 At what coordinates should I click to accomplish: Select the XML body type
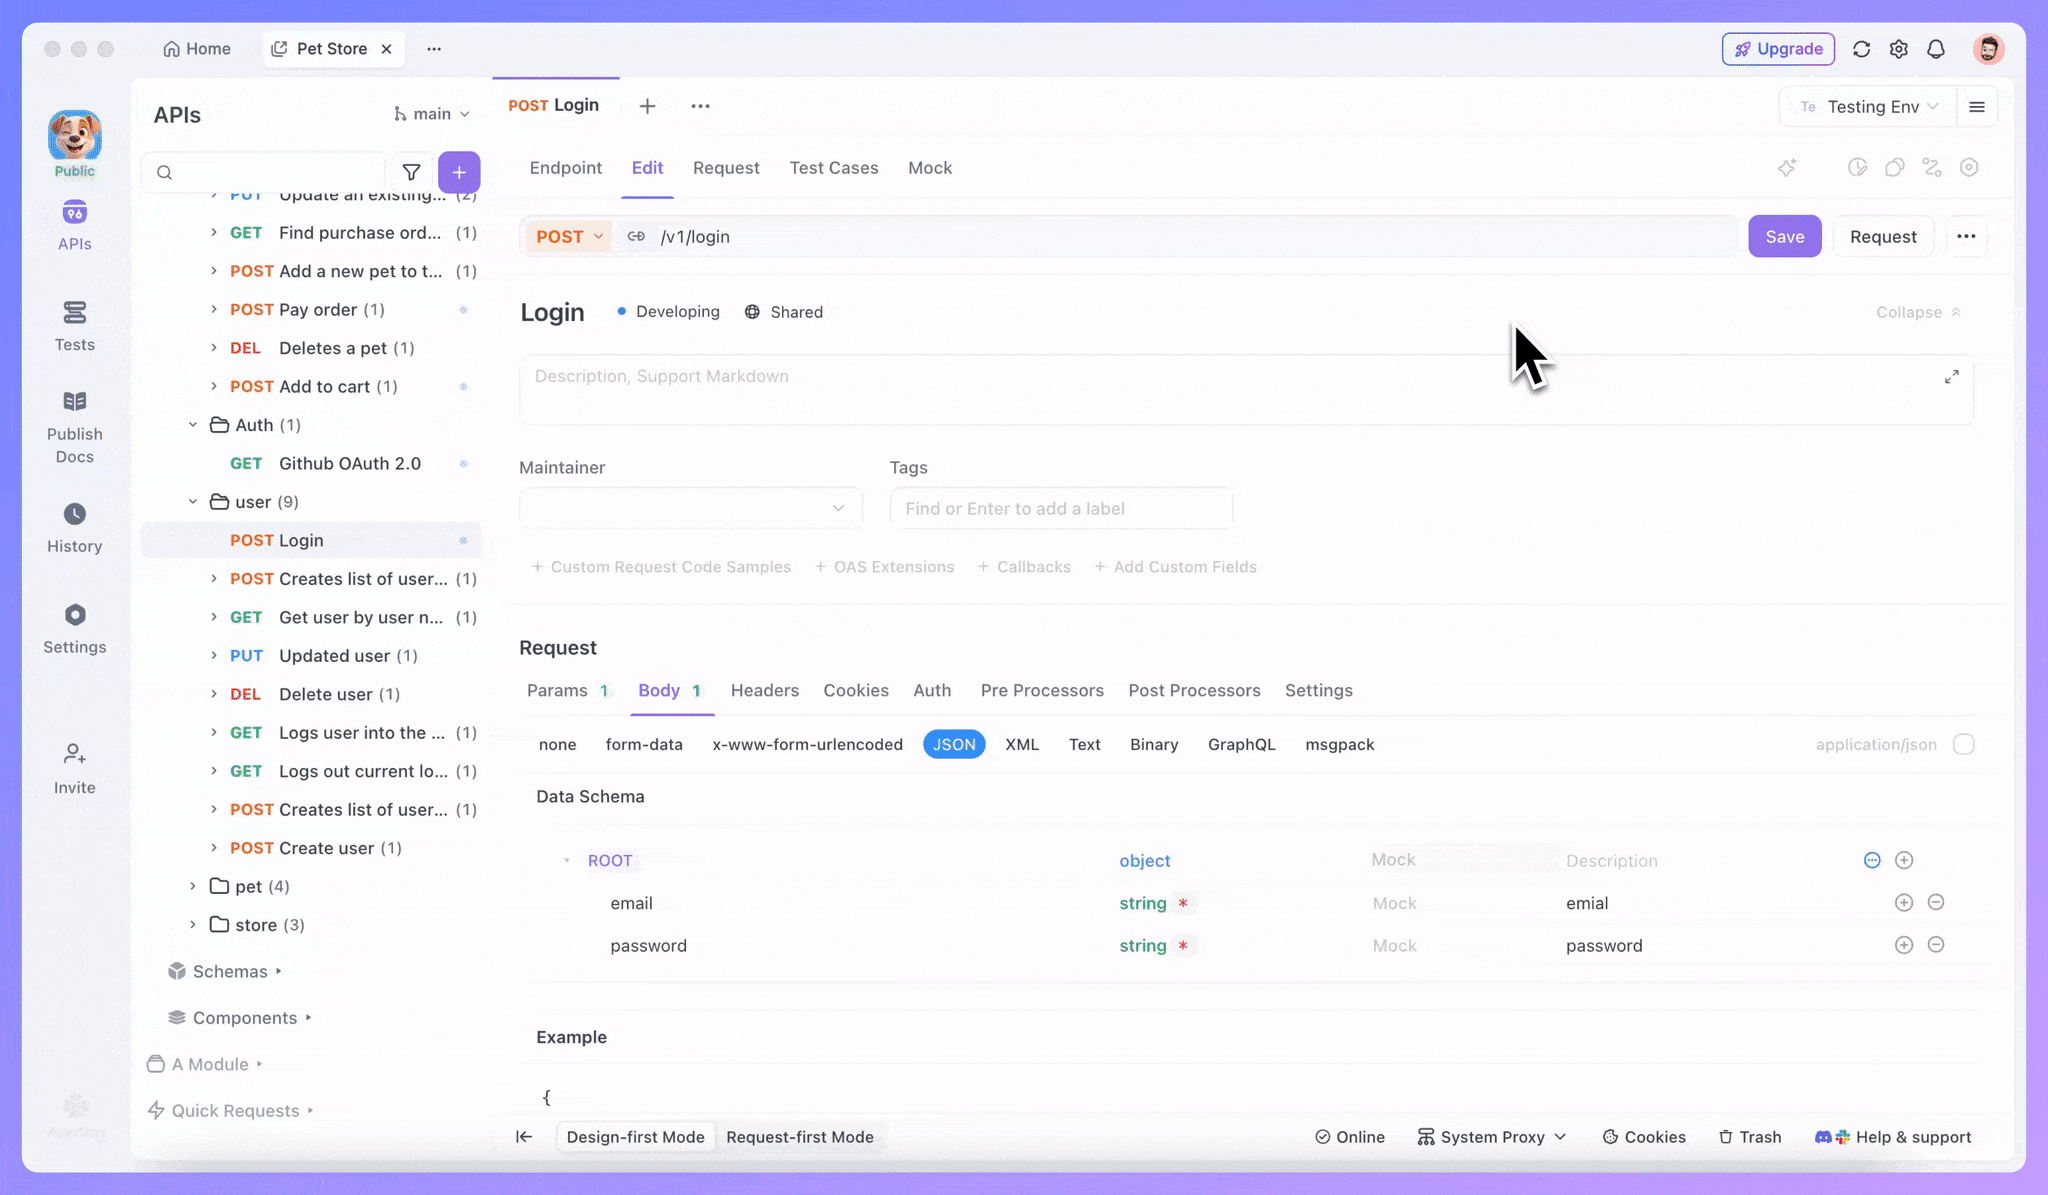[x=1022, y=744]
